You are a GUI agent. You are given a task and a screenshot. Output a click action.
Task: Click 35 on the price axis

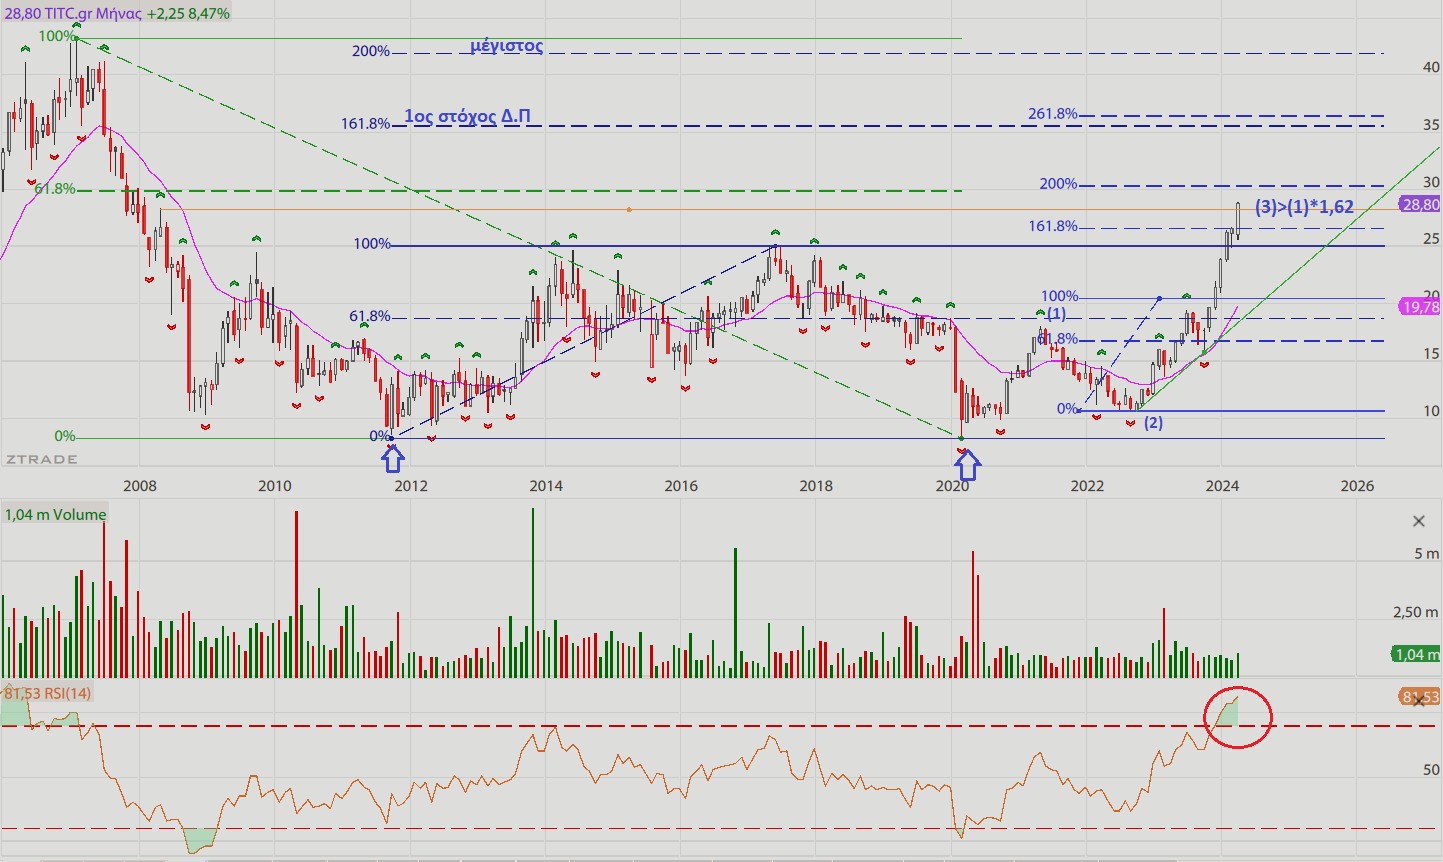point(1431,125)
